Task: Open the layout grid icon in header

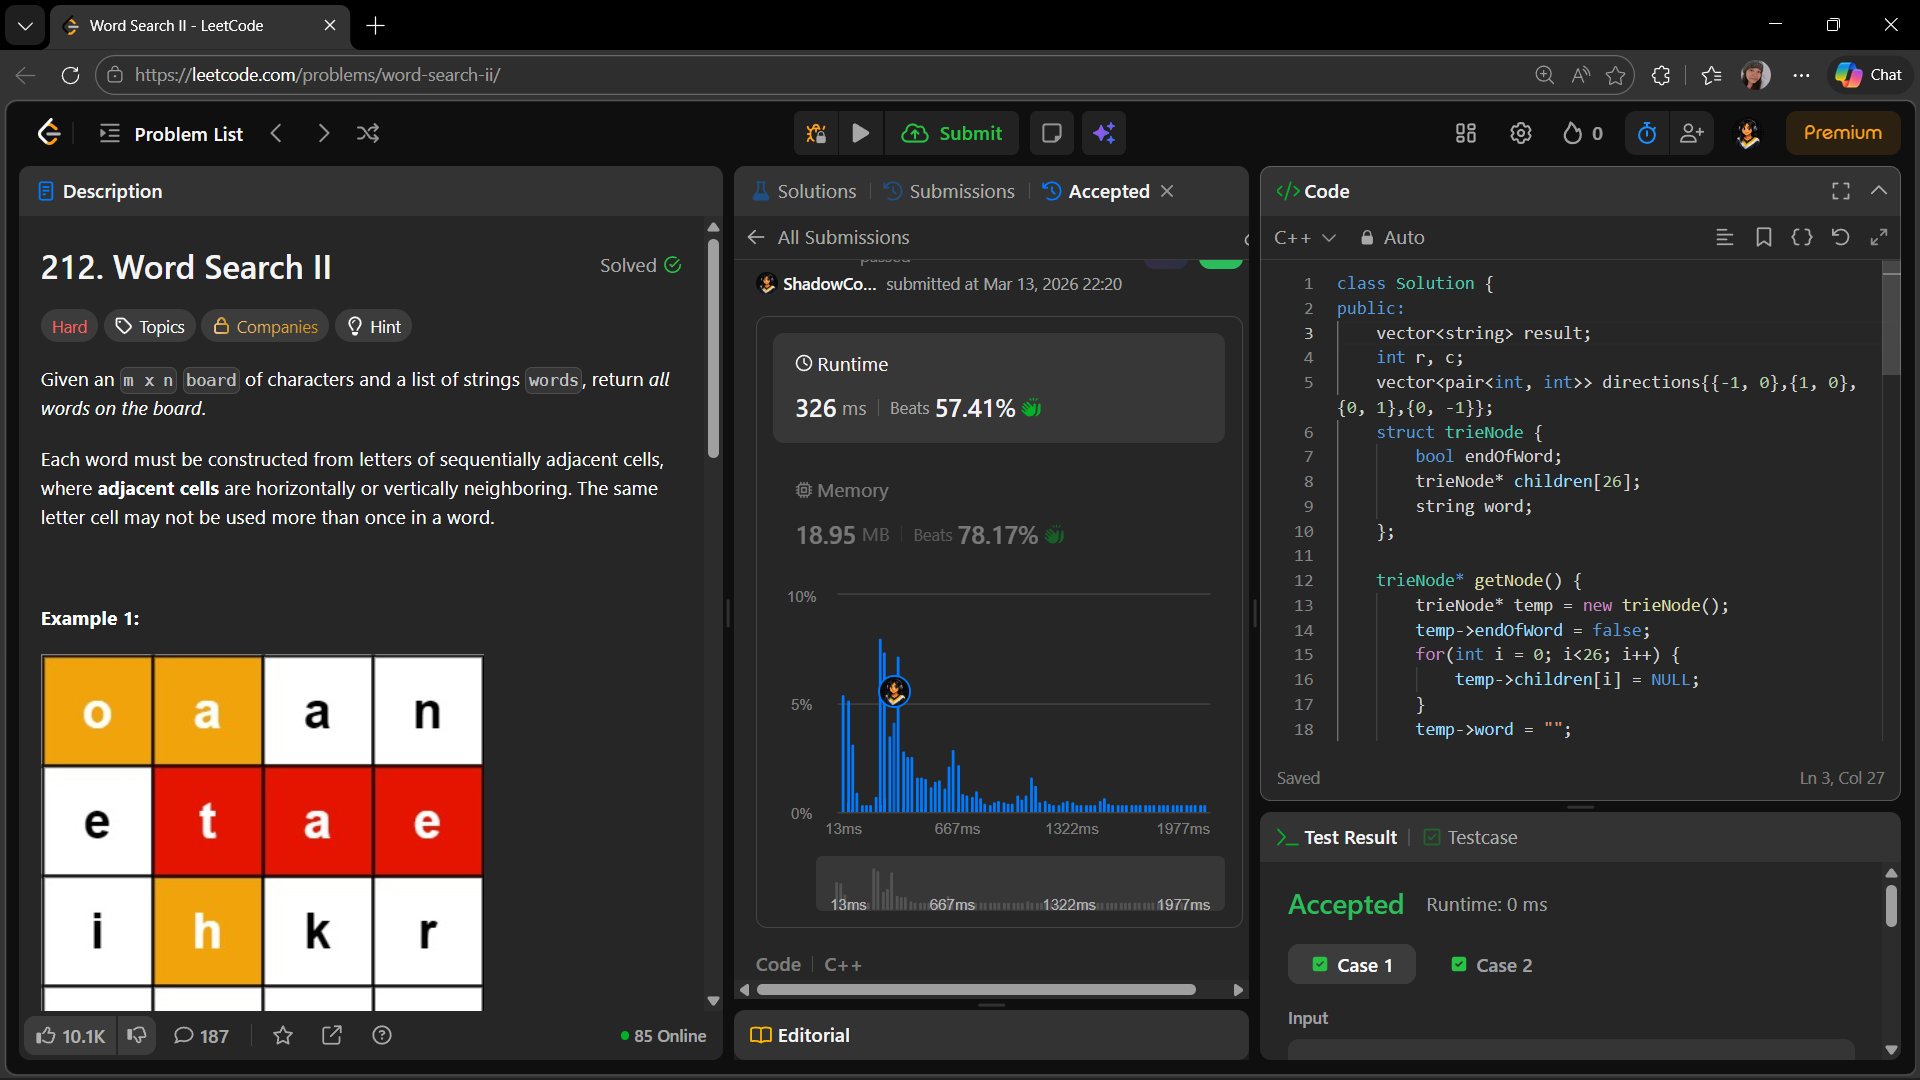Action: pyautogui.click(x=1466, y=133)
